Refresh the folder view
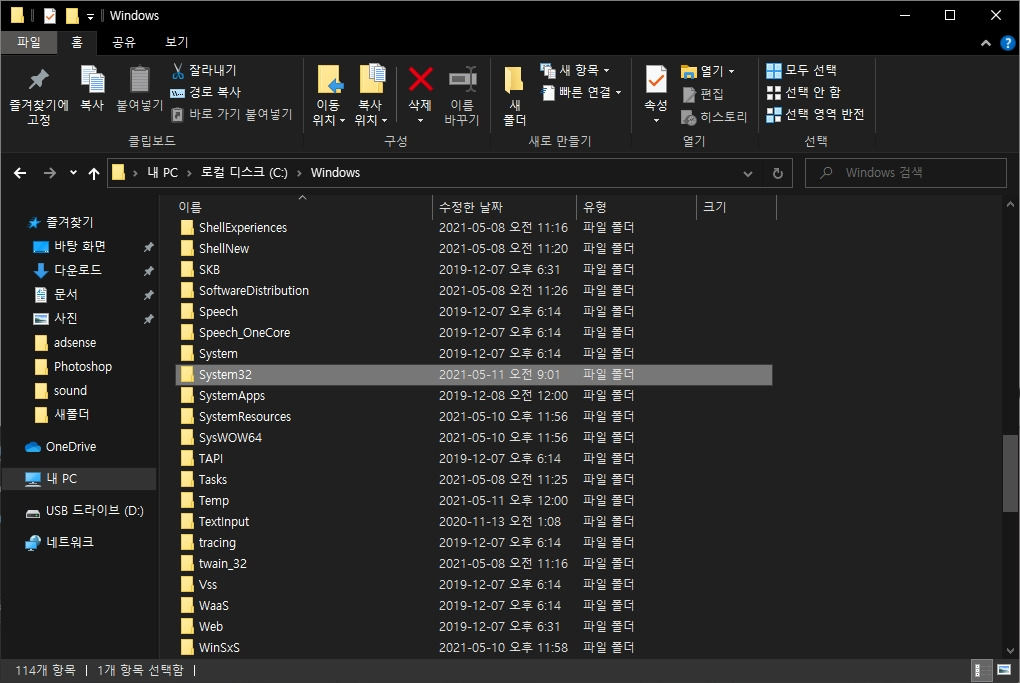This screenshot has width=1020, height=683. pos(777,174)
